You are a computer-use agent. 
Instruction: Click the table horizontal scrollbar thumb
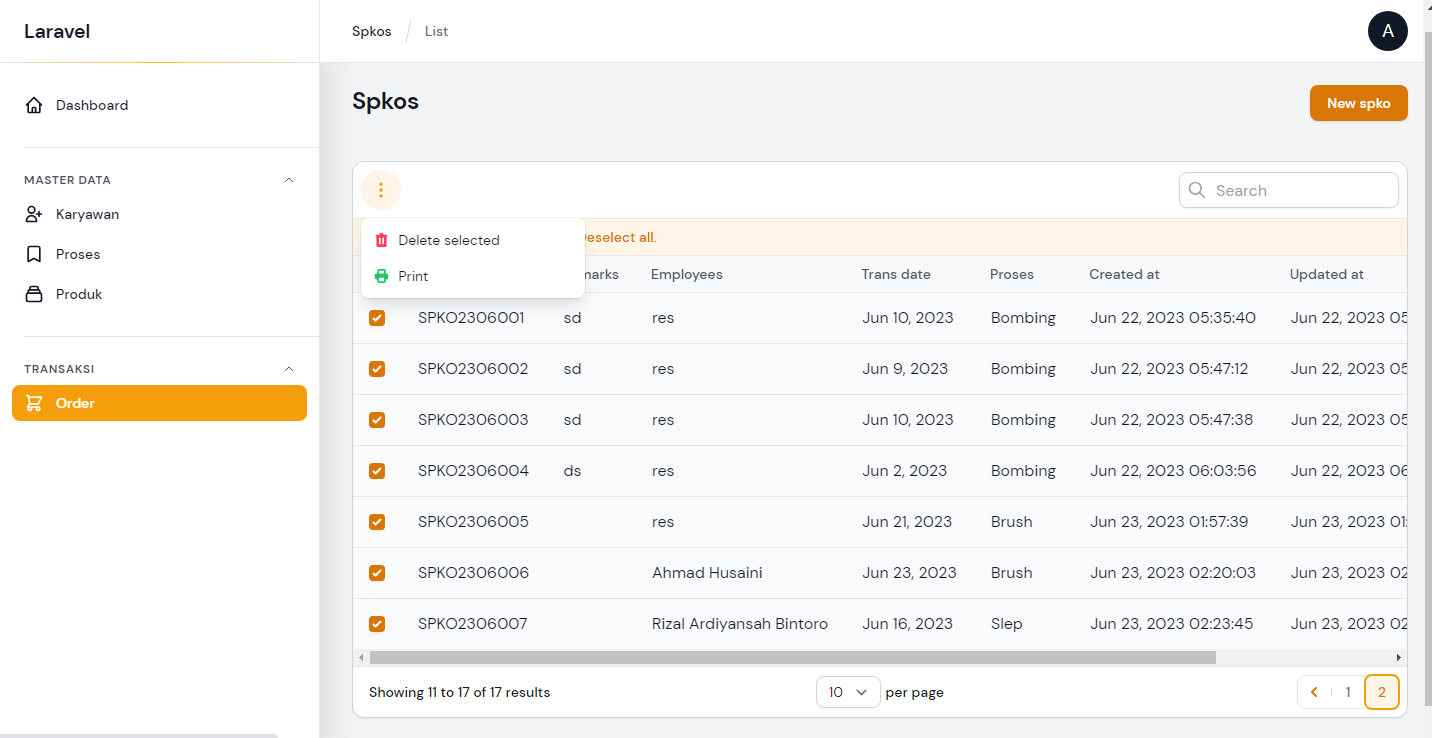[792, 658]
